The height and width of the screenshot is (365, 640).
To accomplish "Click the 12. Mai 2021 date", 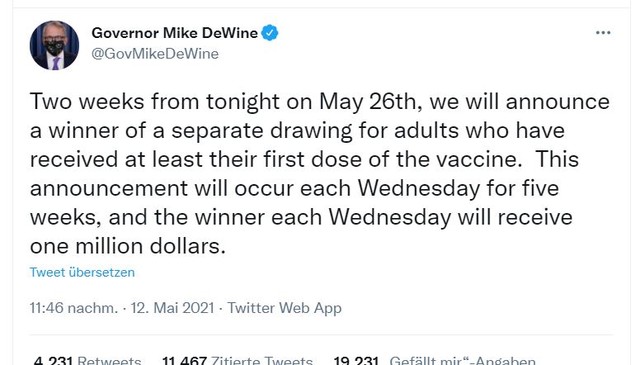I will click(172, 308).
